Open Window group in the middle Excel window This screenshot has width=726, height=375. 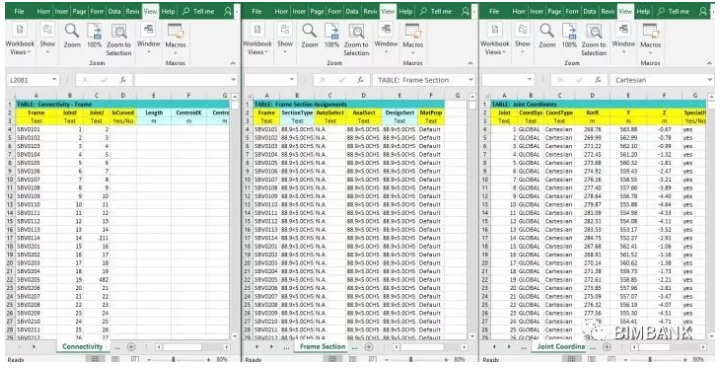[x=386, y=39]
